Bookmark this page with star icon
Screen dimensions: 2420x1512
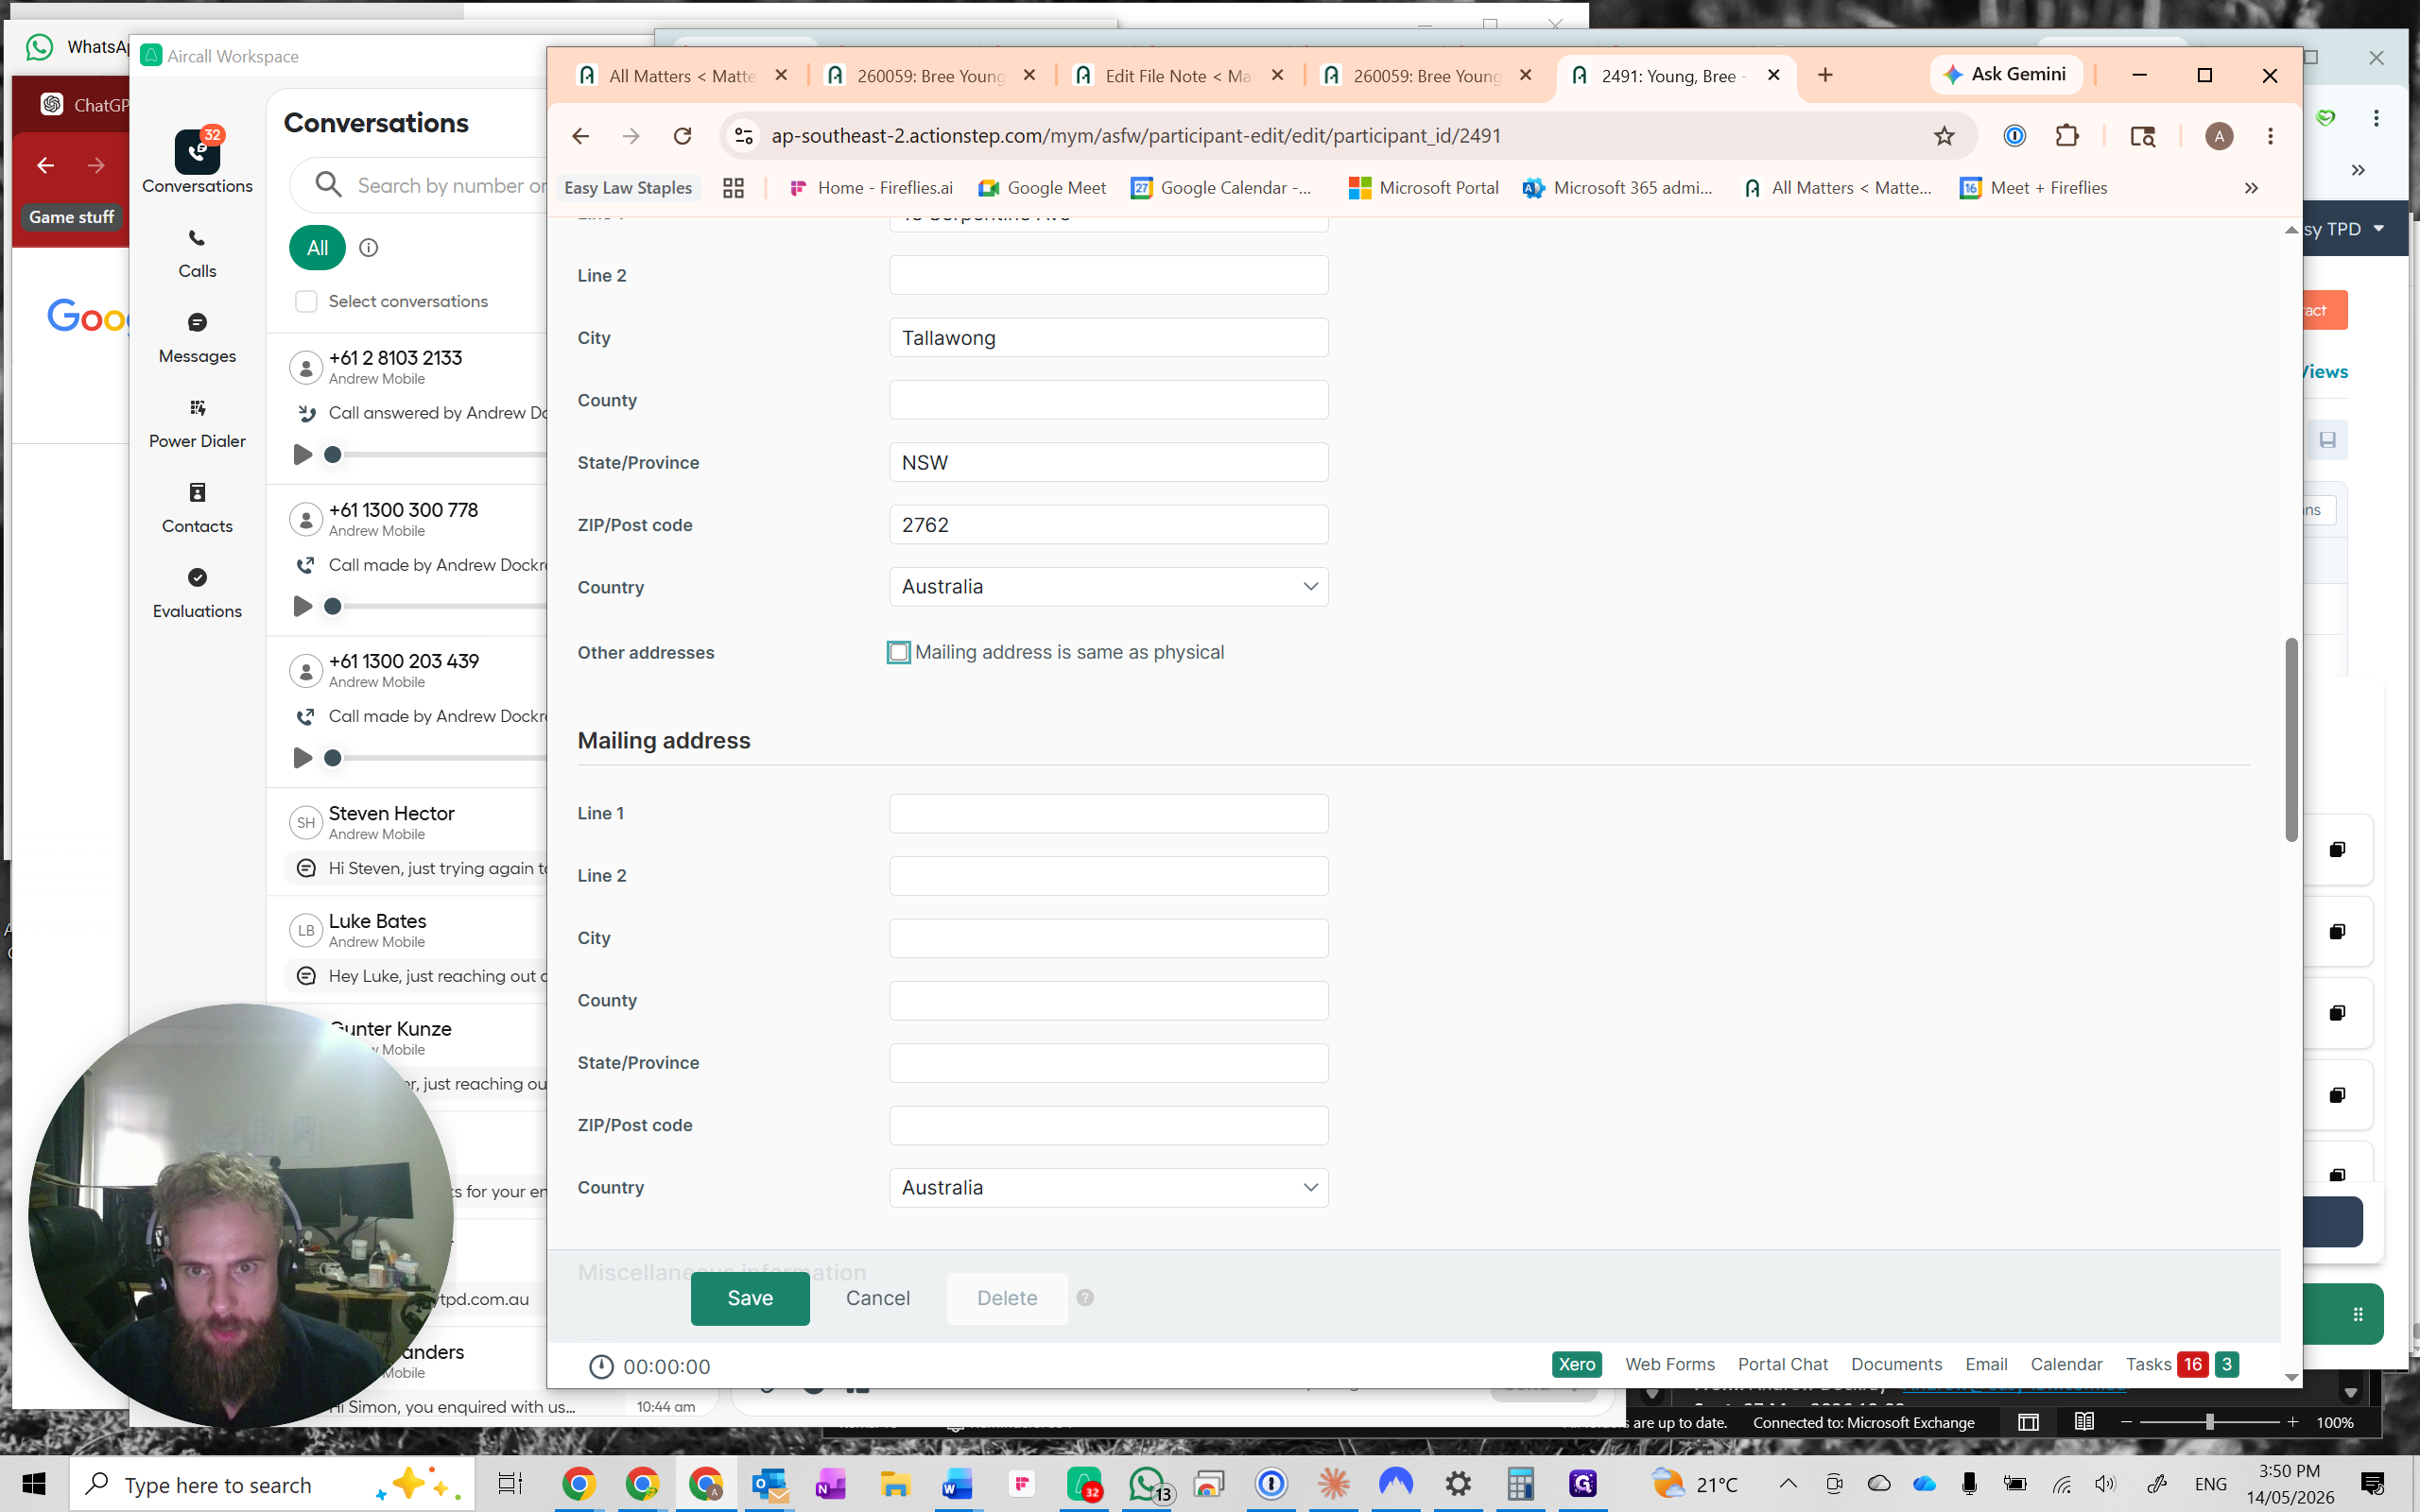[1944, 136]
